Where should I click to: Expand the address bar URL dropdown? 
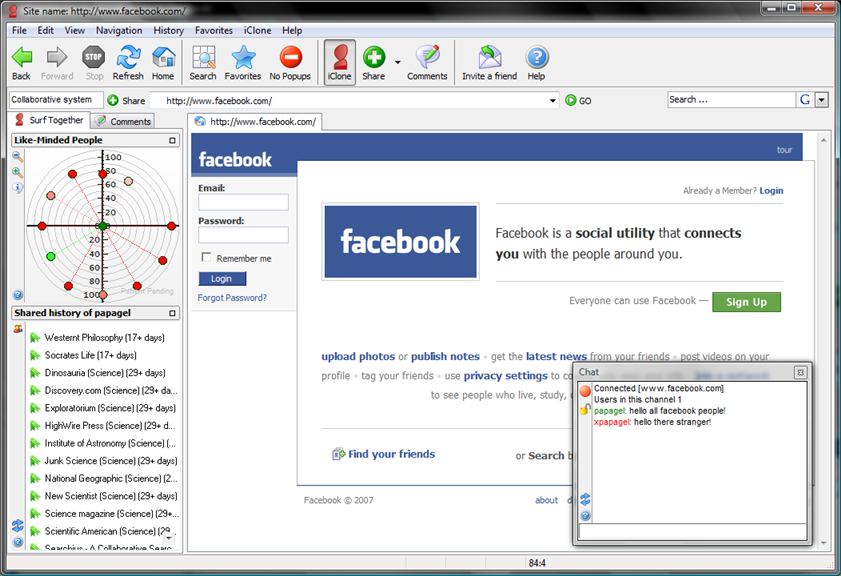pos(552,101)
